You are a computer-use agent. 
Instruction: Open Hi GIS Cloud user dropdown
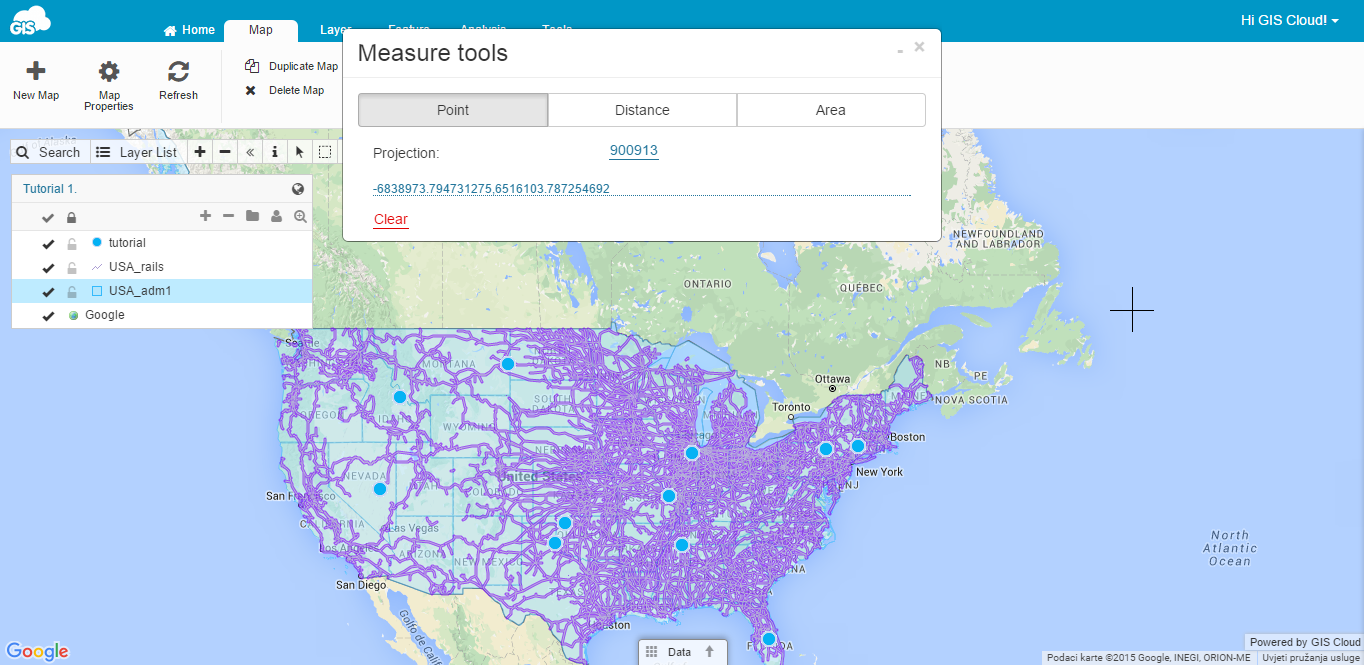[x=1290, y=20]
